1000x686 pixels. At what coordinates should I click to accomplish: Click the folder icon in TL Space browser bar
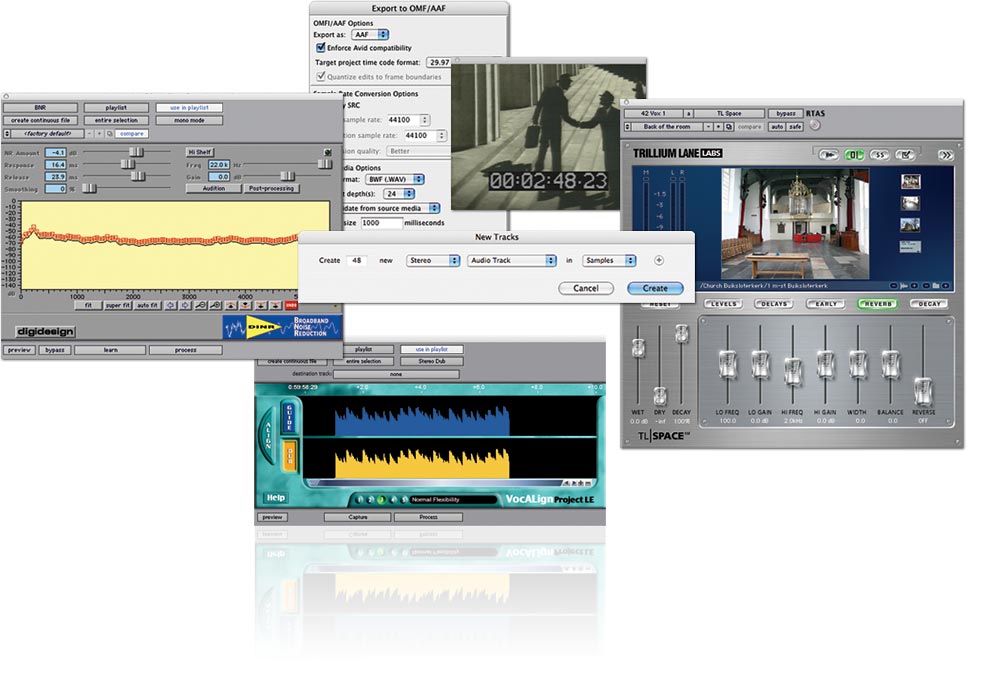pyautogui.click(x=936, y=286)
